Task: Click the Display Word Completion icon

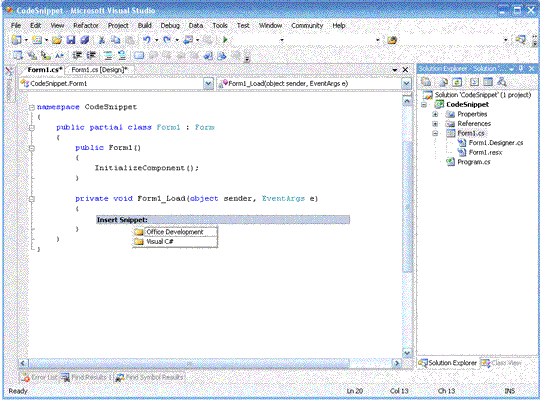Action: [x=60, y=55]
